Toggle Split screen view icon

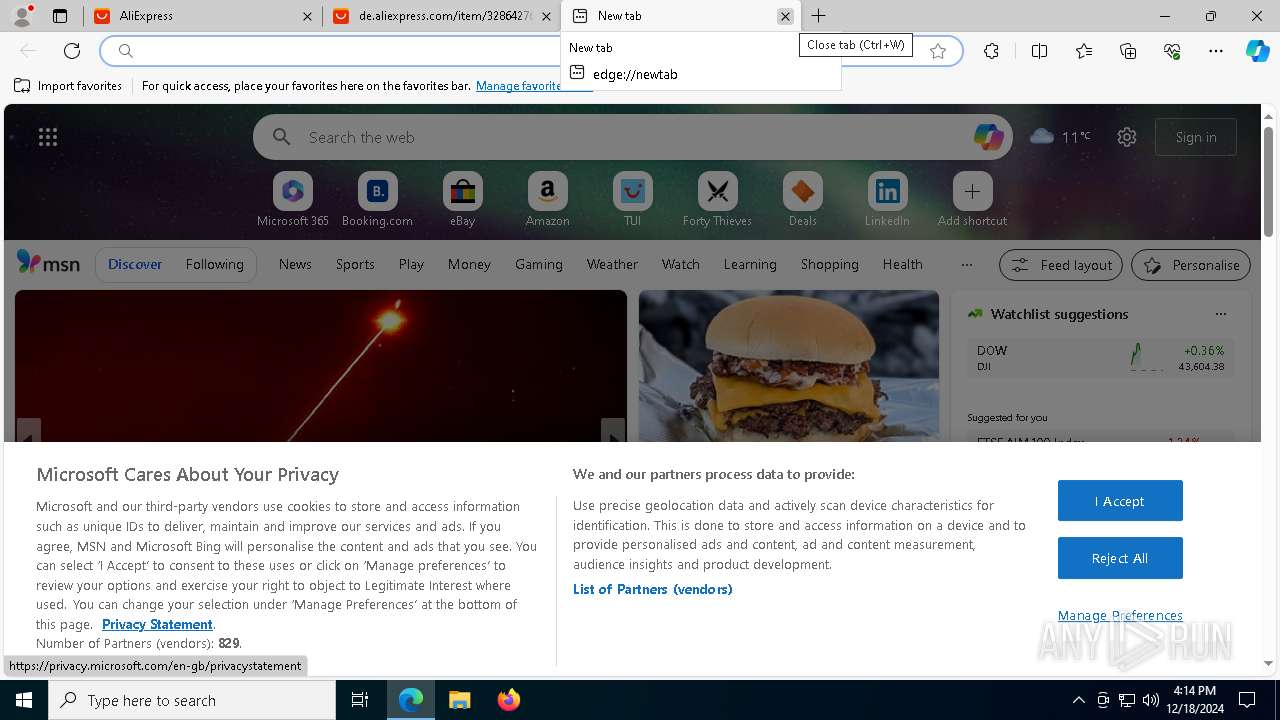1039,51
